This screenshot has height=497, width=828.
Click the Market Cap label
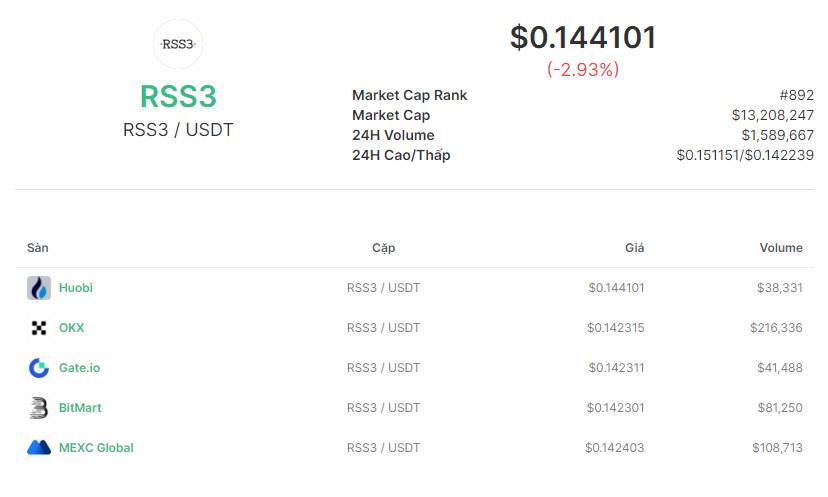tap(391, 115)
